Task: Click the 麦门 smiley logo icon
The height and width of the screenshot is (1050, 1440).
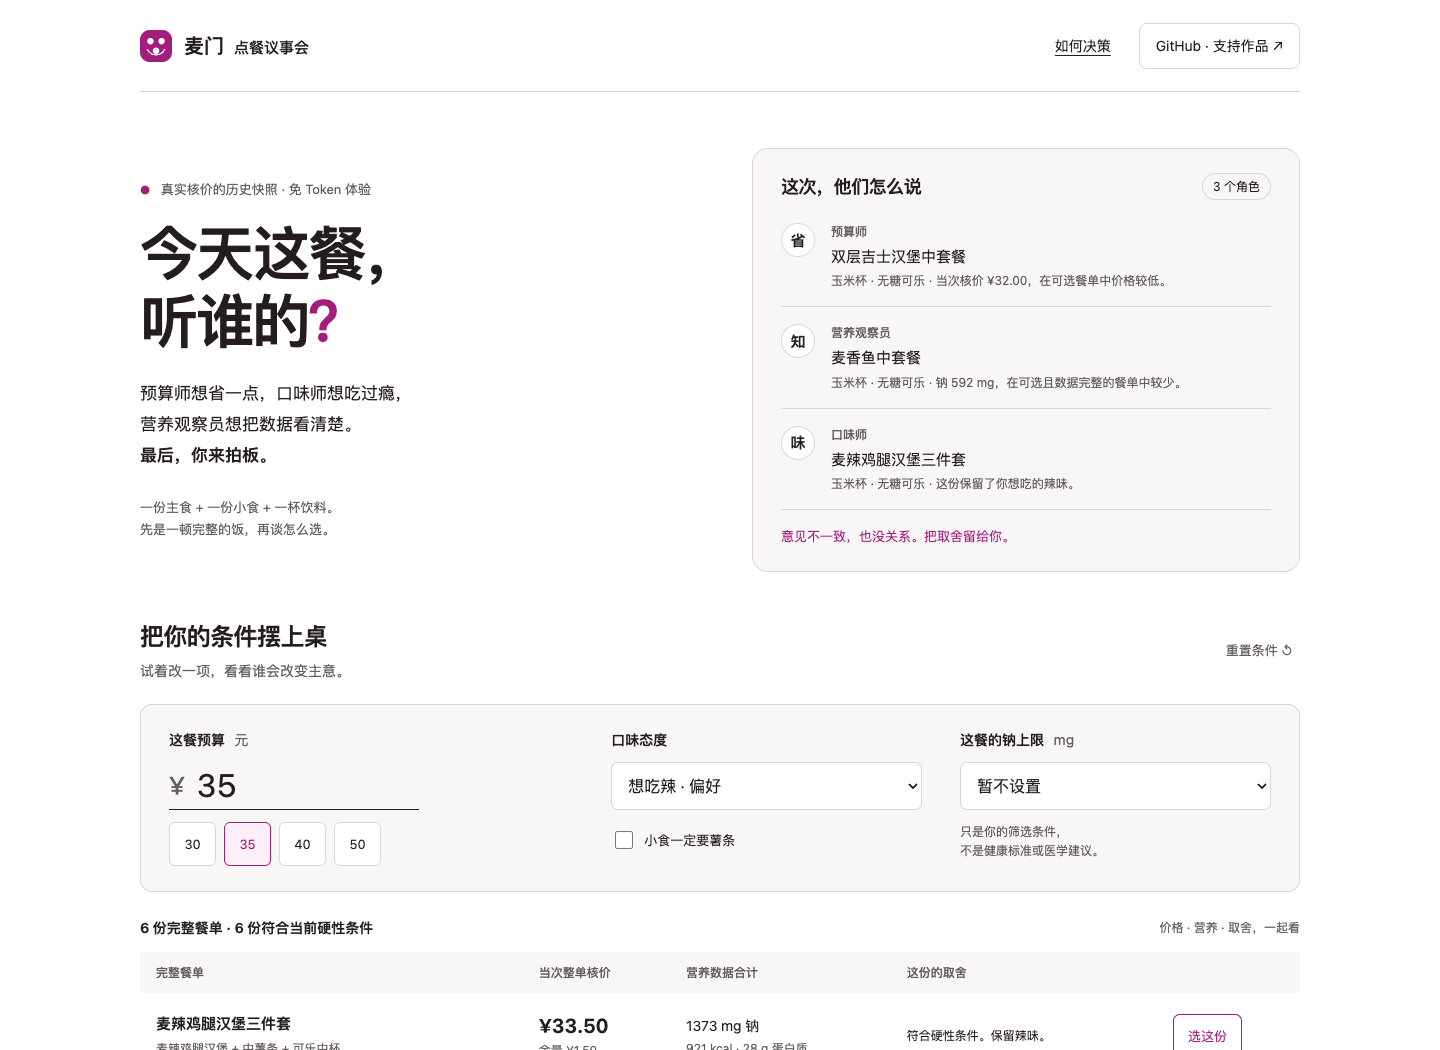Action: click(x=156, y=46)
